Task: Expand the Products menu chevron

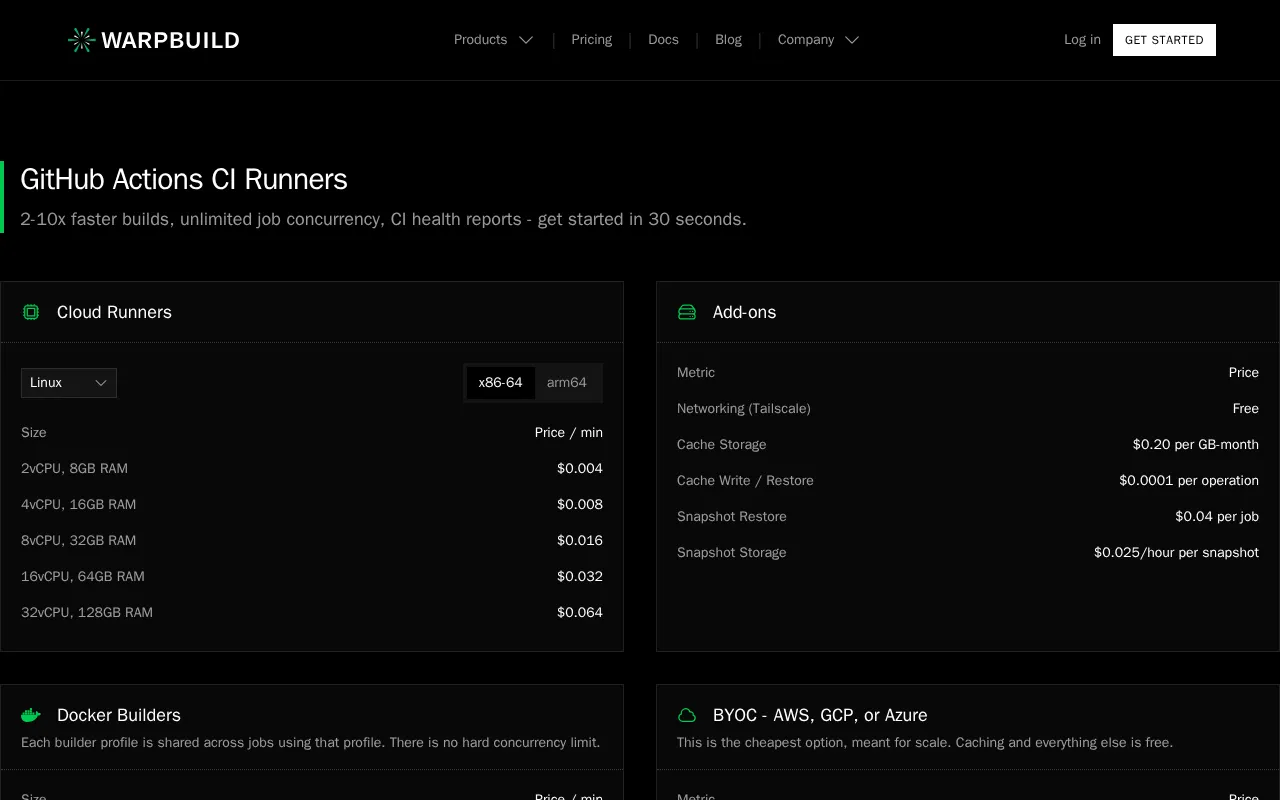Action: click(x=526, y=40)
